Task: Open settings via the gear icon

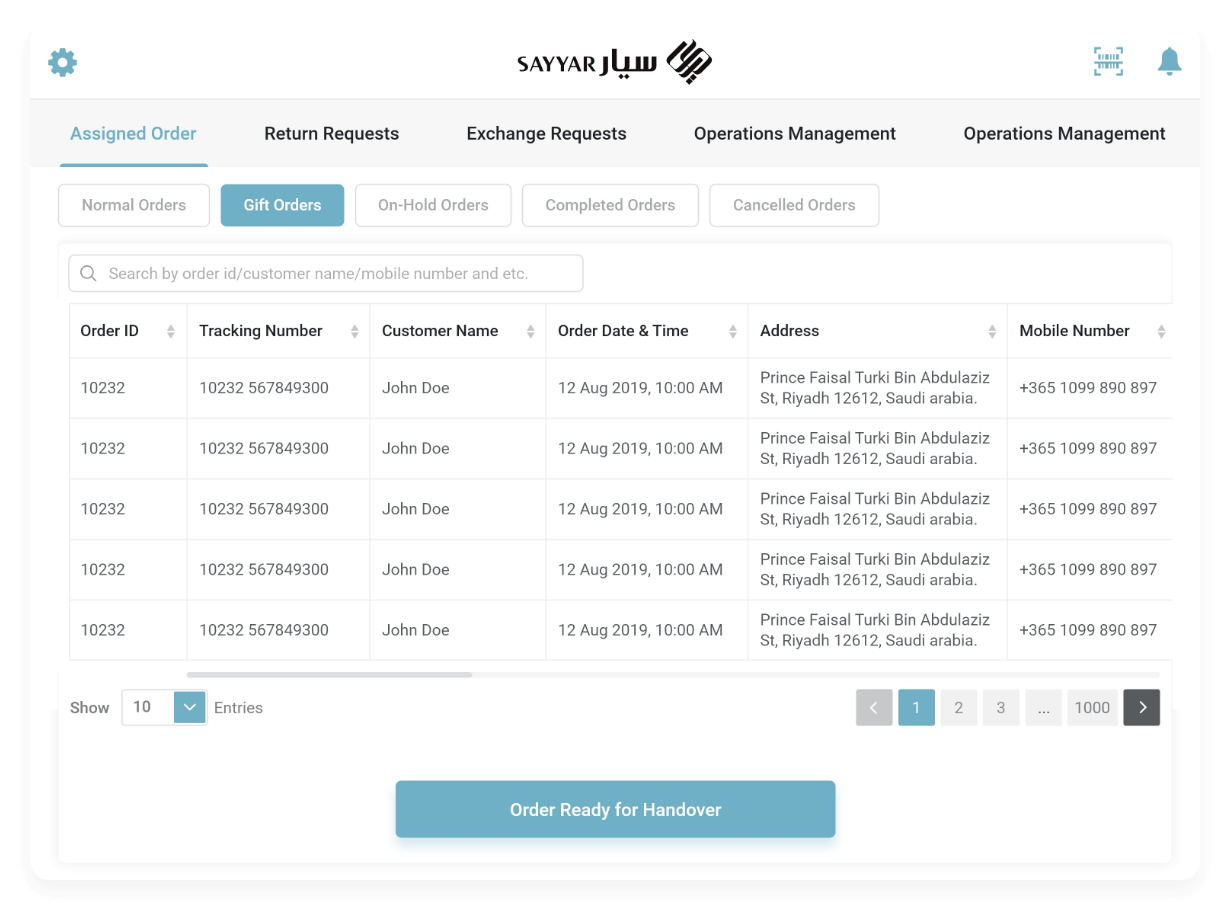Action: 63,62
